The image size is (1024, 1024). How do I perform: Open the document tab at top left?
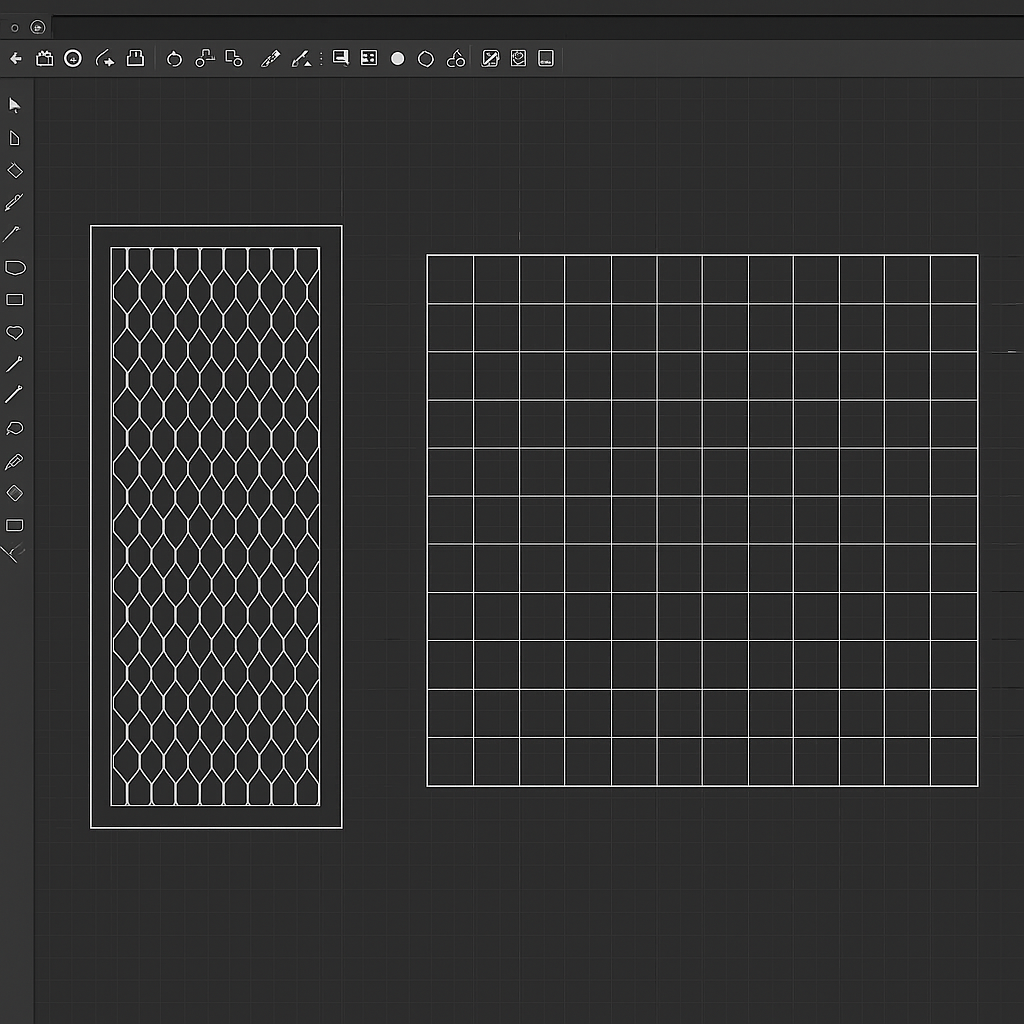(x=37, y=27)
